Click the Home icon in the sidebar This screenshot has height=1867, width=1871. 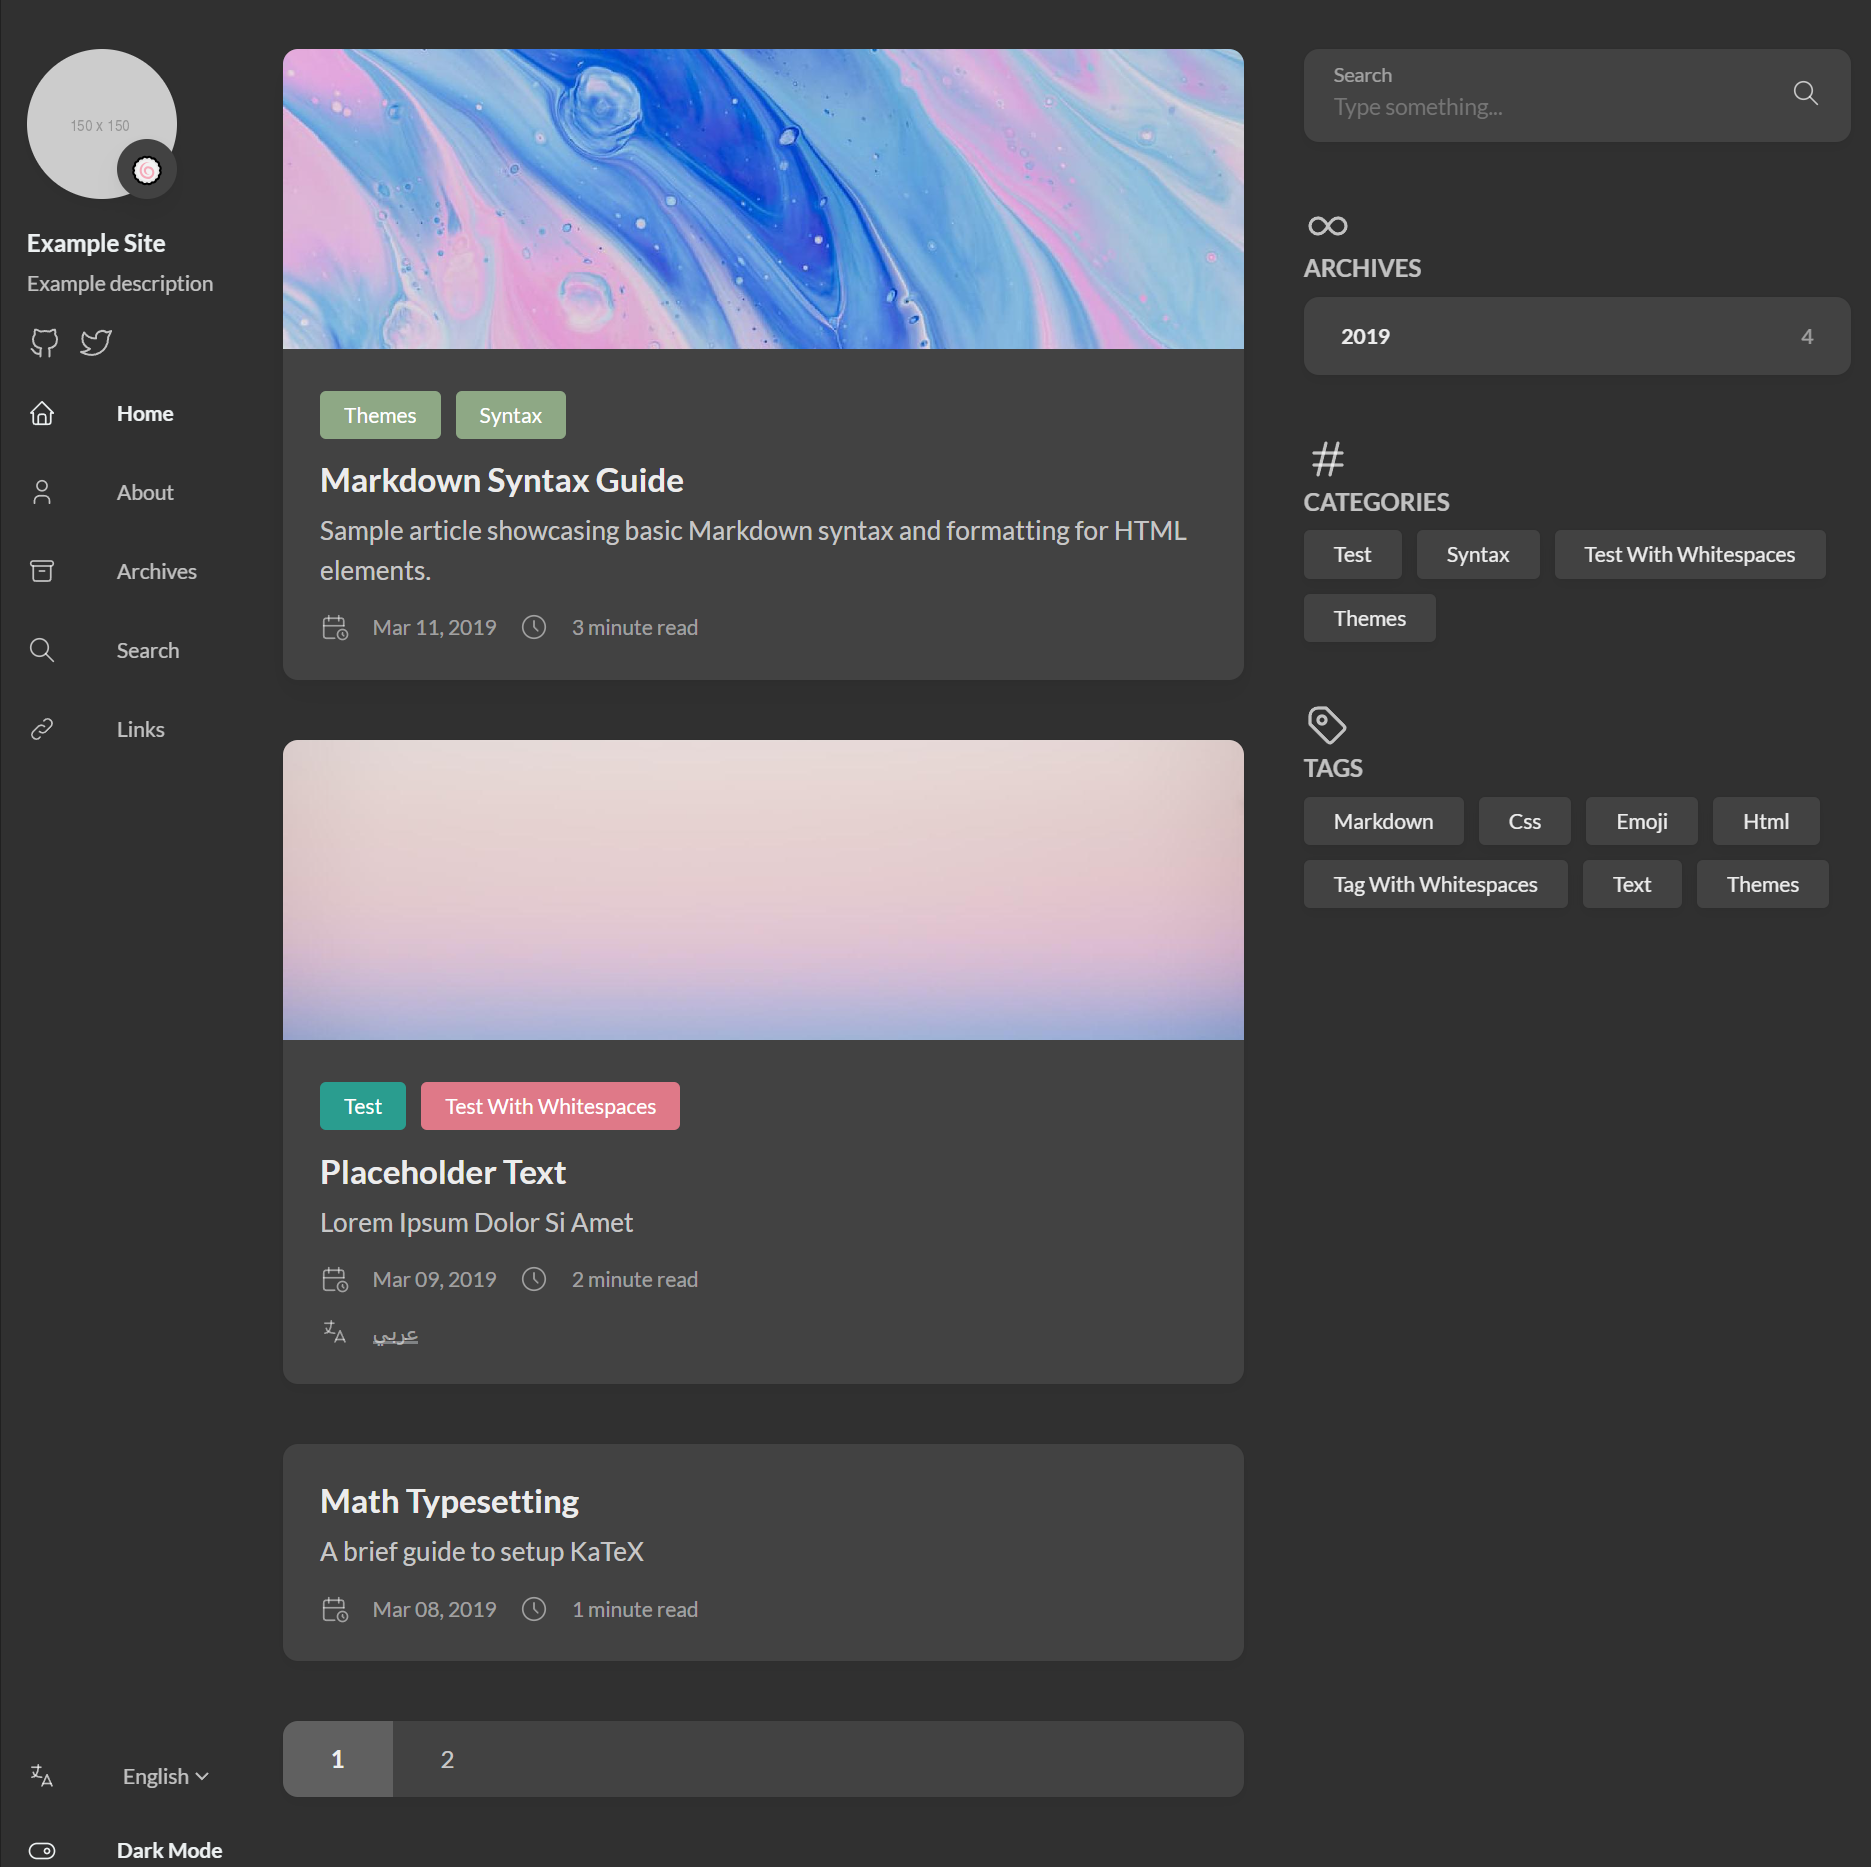pos(42,413)
